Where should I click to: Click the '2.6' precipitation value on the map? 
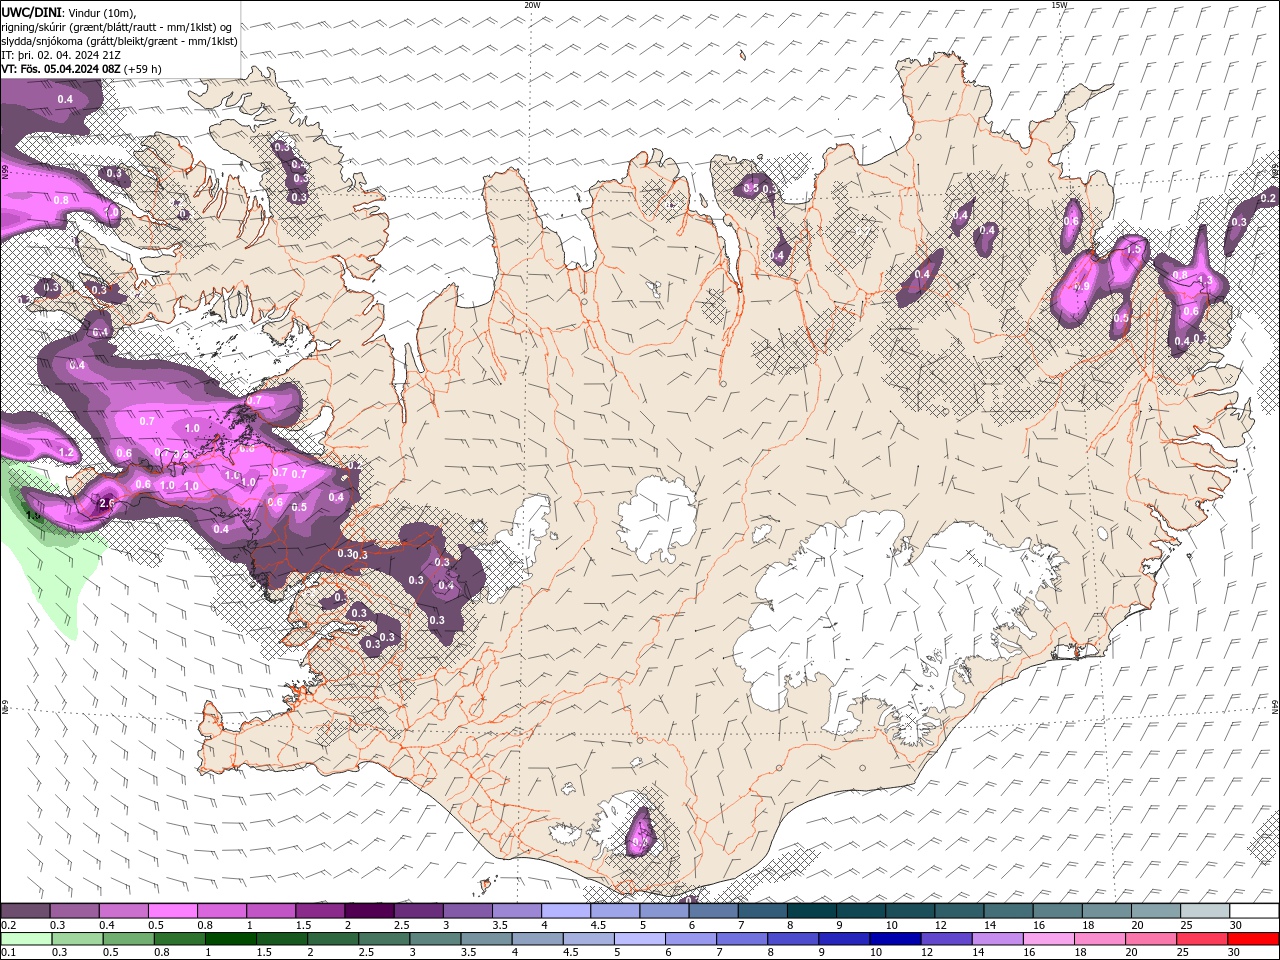click(x=108, y=503)
